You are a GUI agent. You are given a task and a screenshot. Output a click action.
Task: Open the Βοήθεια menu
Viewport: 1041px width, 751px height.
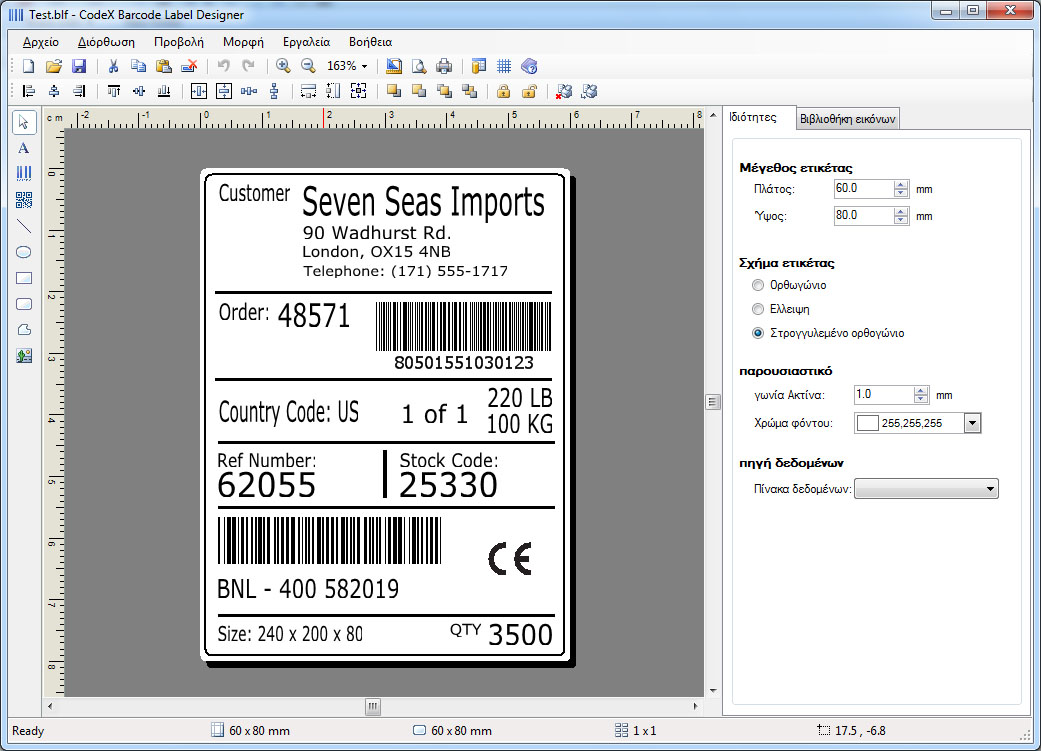tap(370, 42)
